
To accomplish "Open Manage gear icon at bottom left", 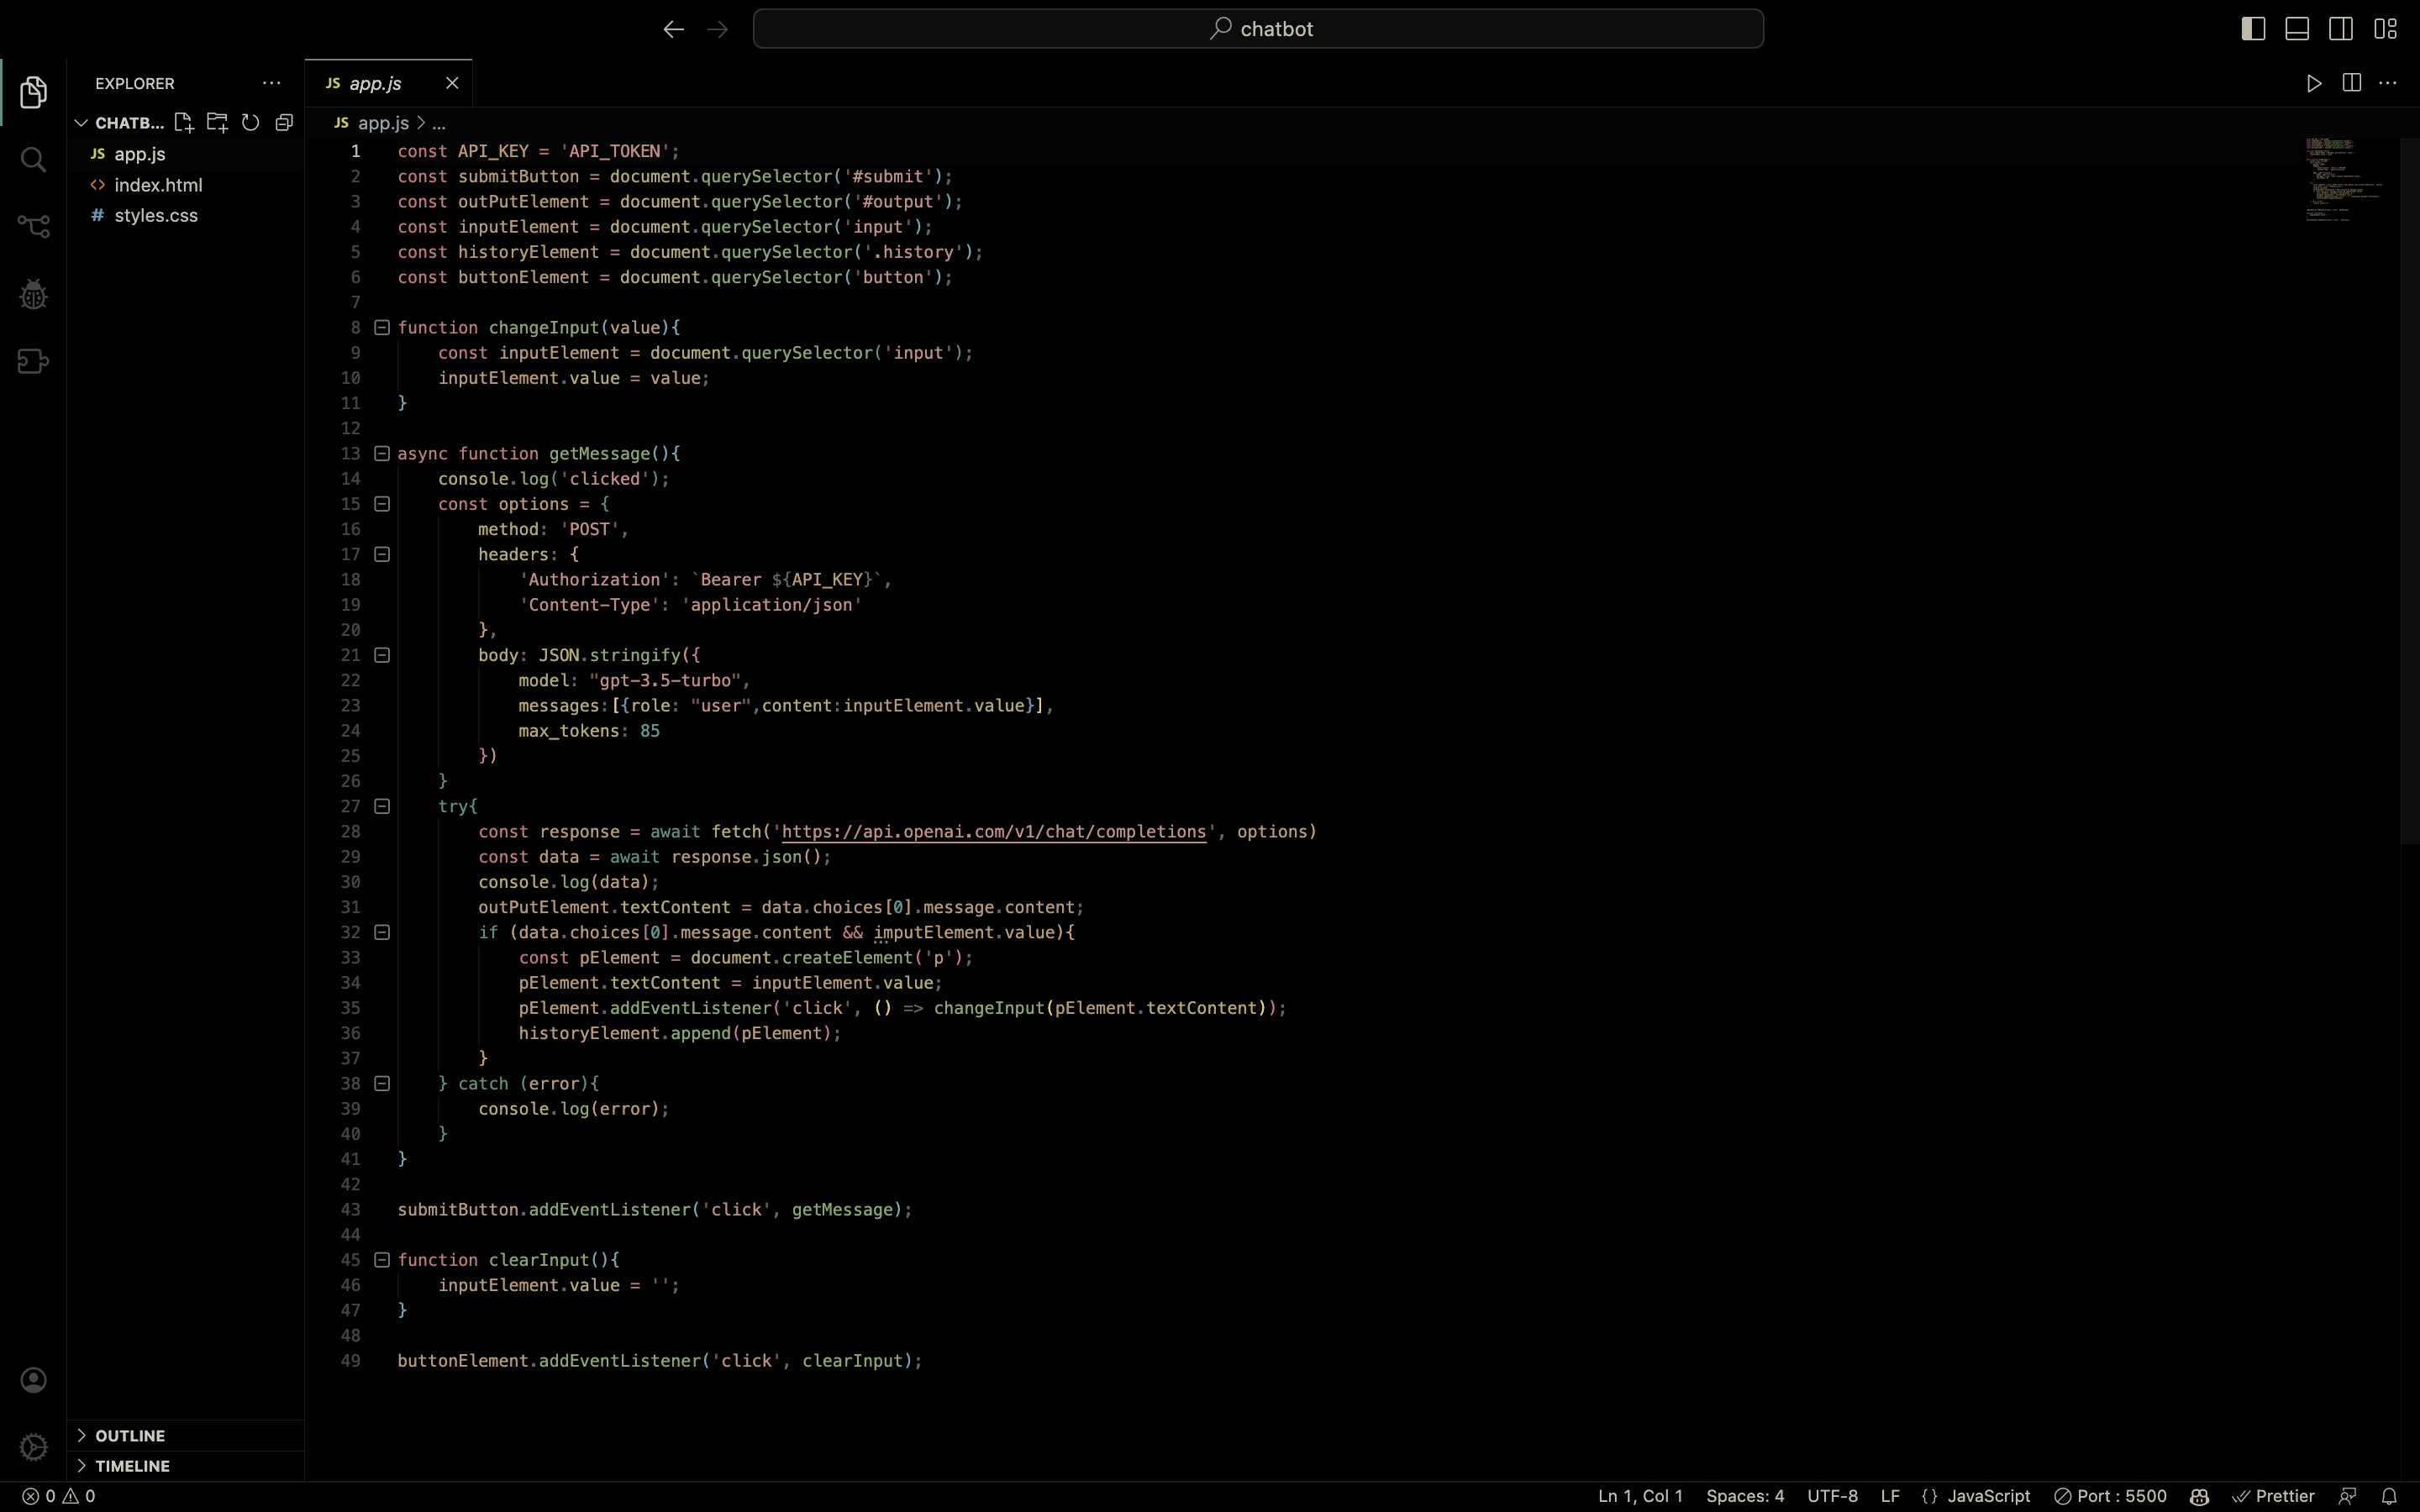I will tap(33, 1446).
